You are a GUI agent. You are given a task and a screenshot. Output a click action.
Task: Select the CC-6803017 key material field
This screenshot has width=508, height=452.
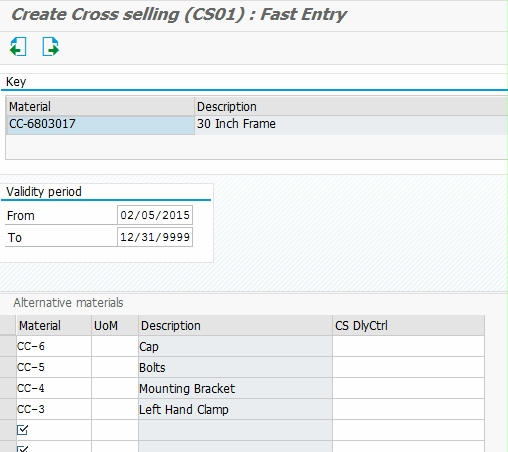coord(100,125)
